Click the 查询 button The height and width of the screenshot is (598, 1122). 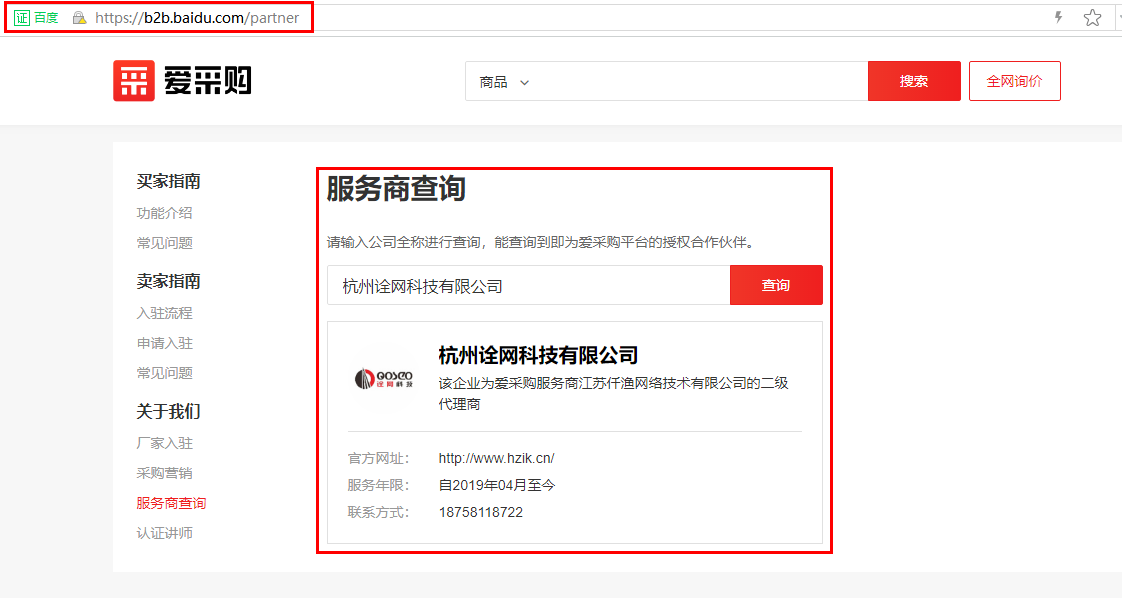[x=776, y=285]
